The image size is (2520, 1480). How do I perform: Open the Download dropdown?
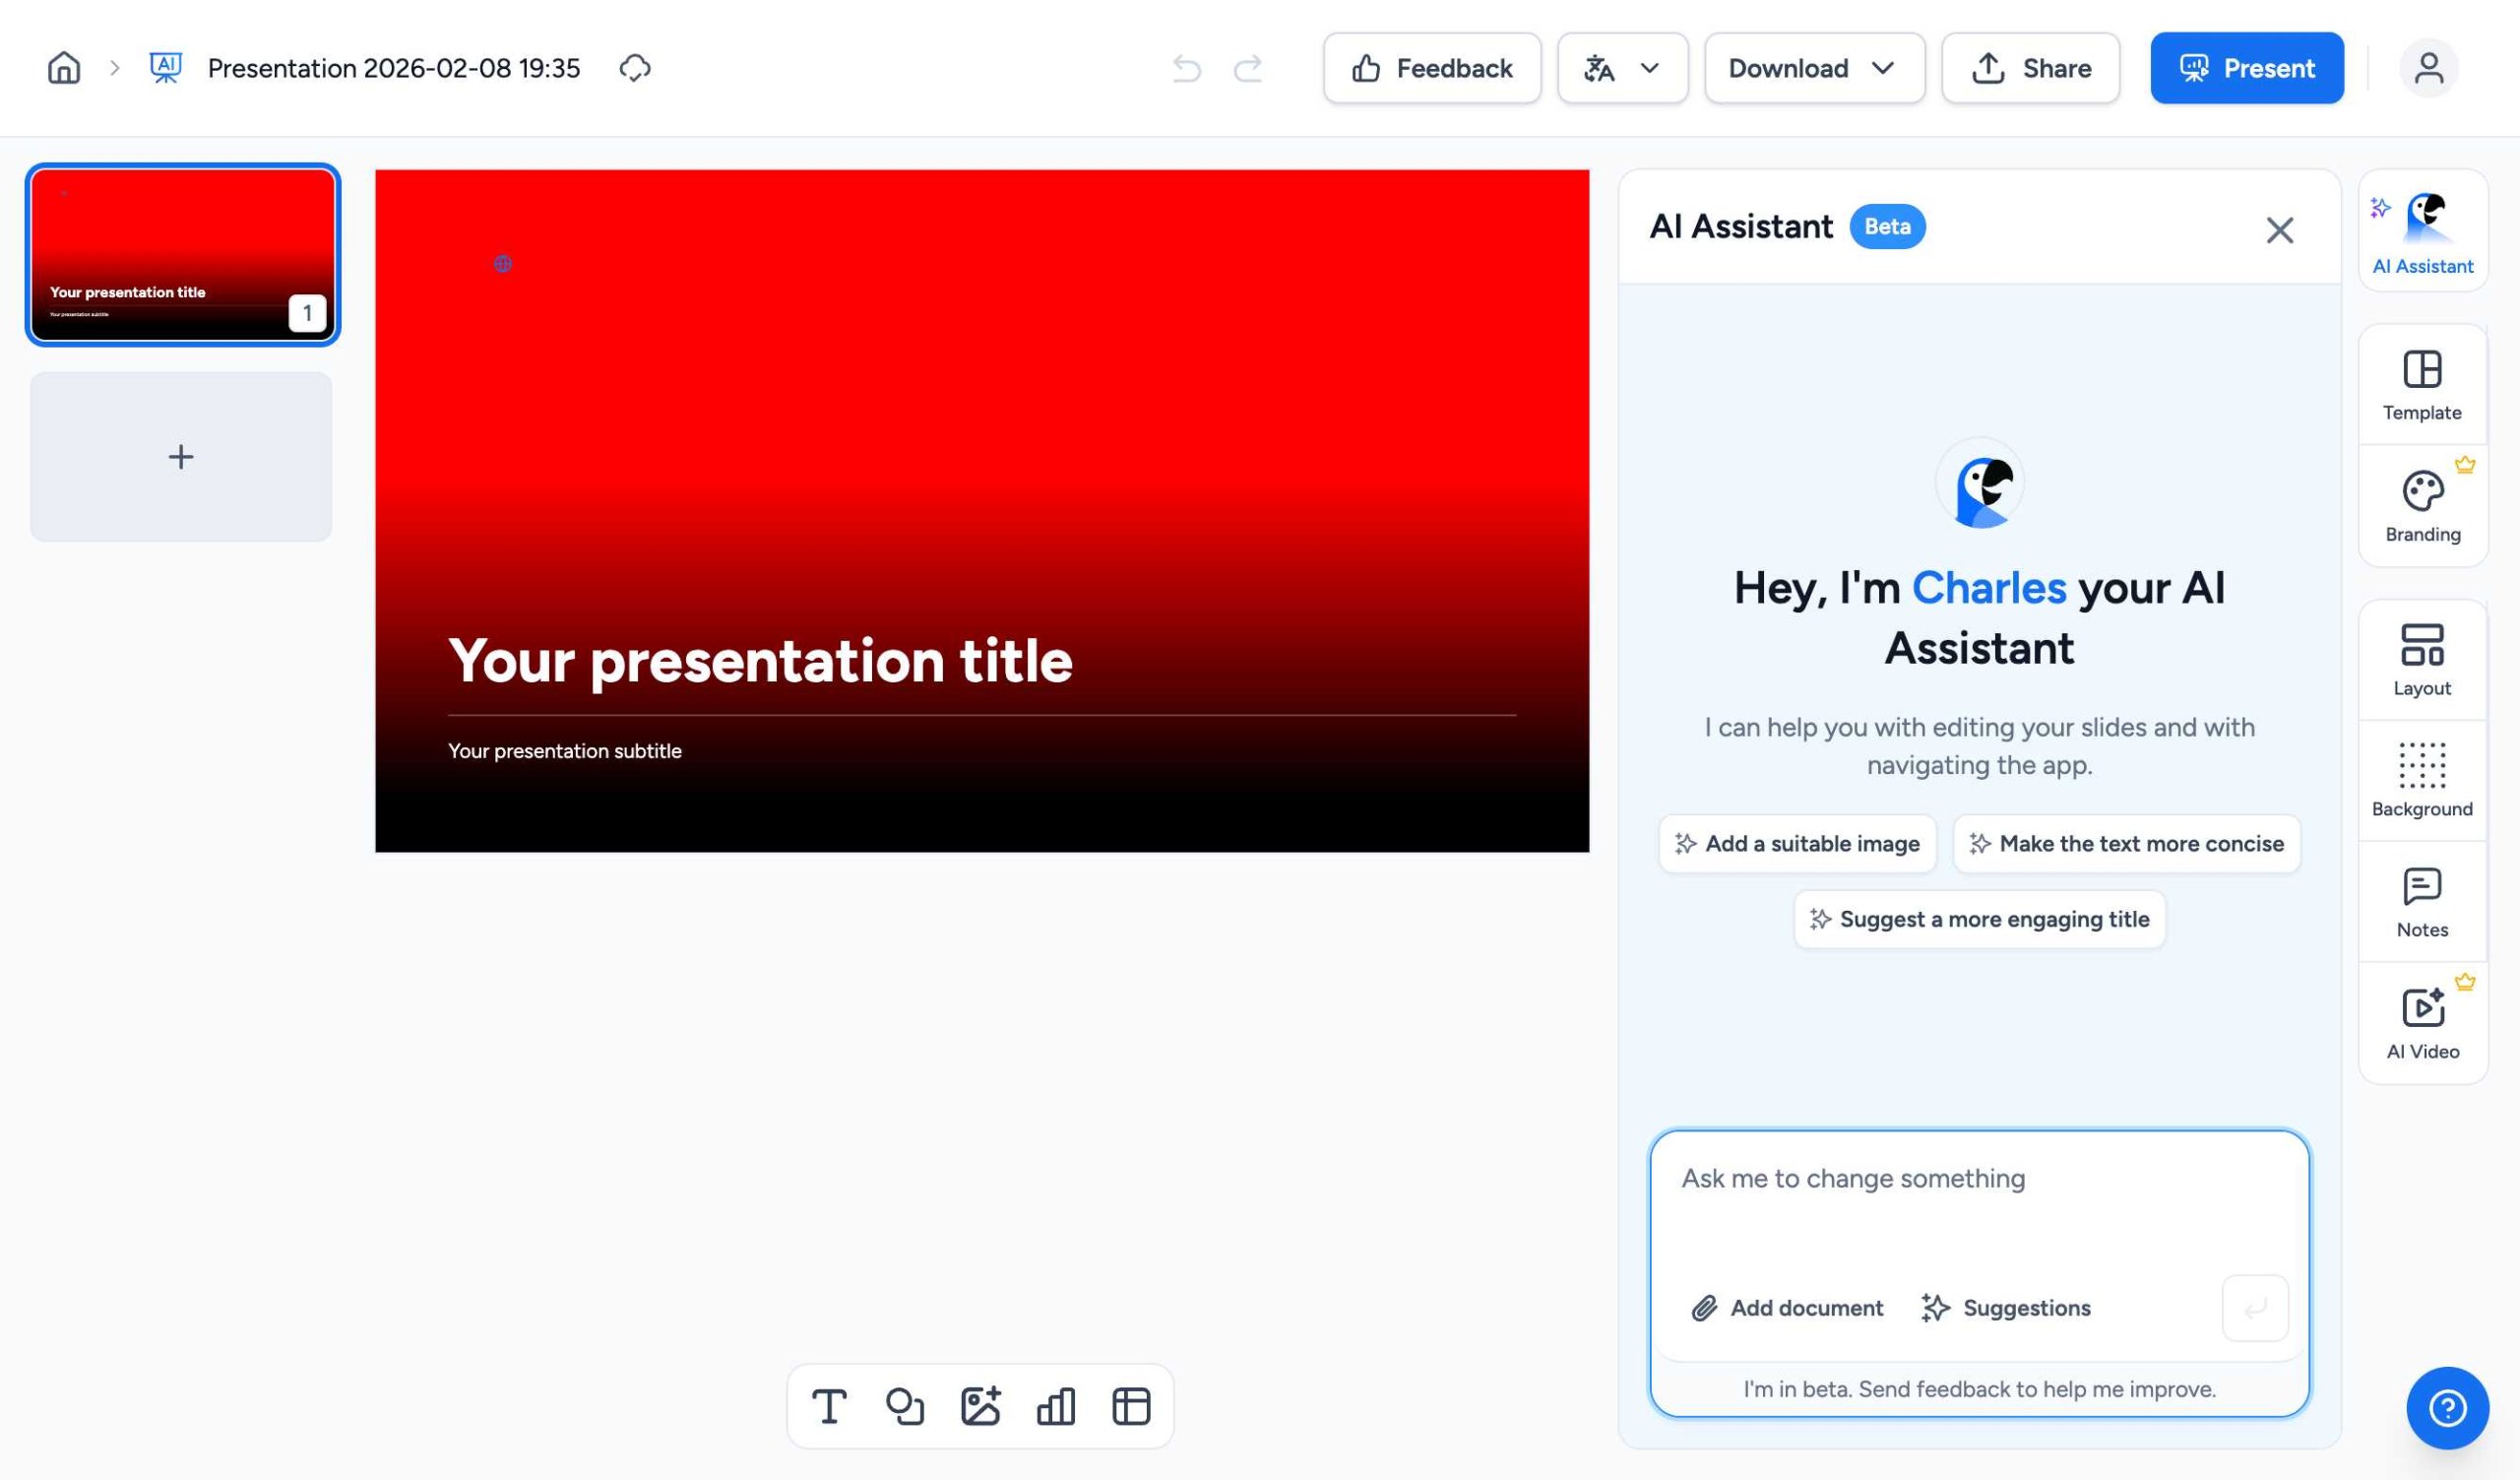coord(1813,68)
